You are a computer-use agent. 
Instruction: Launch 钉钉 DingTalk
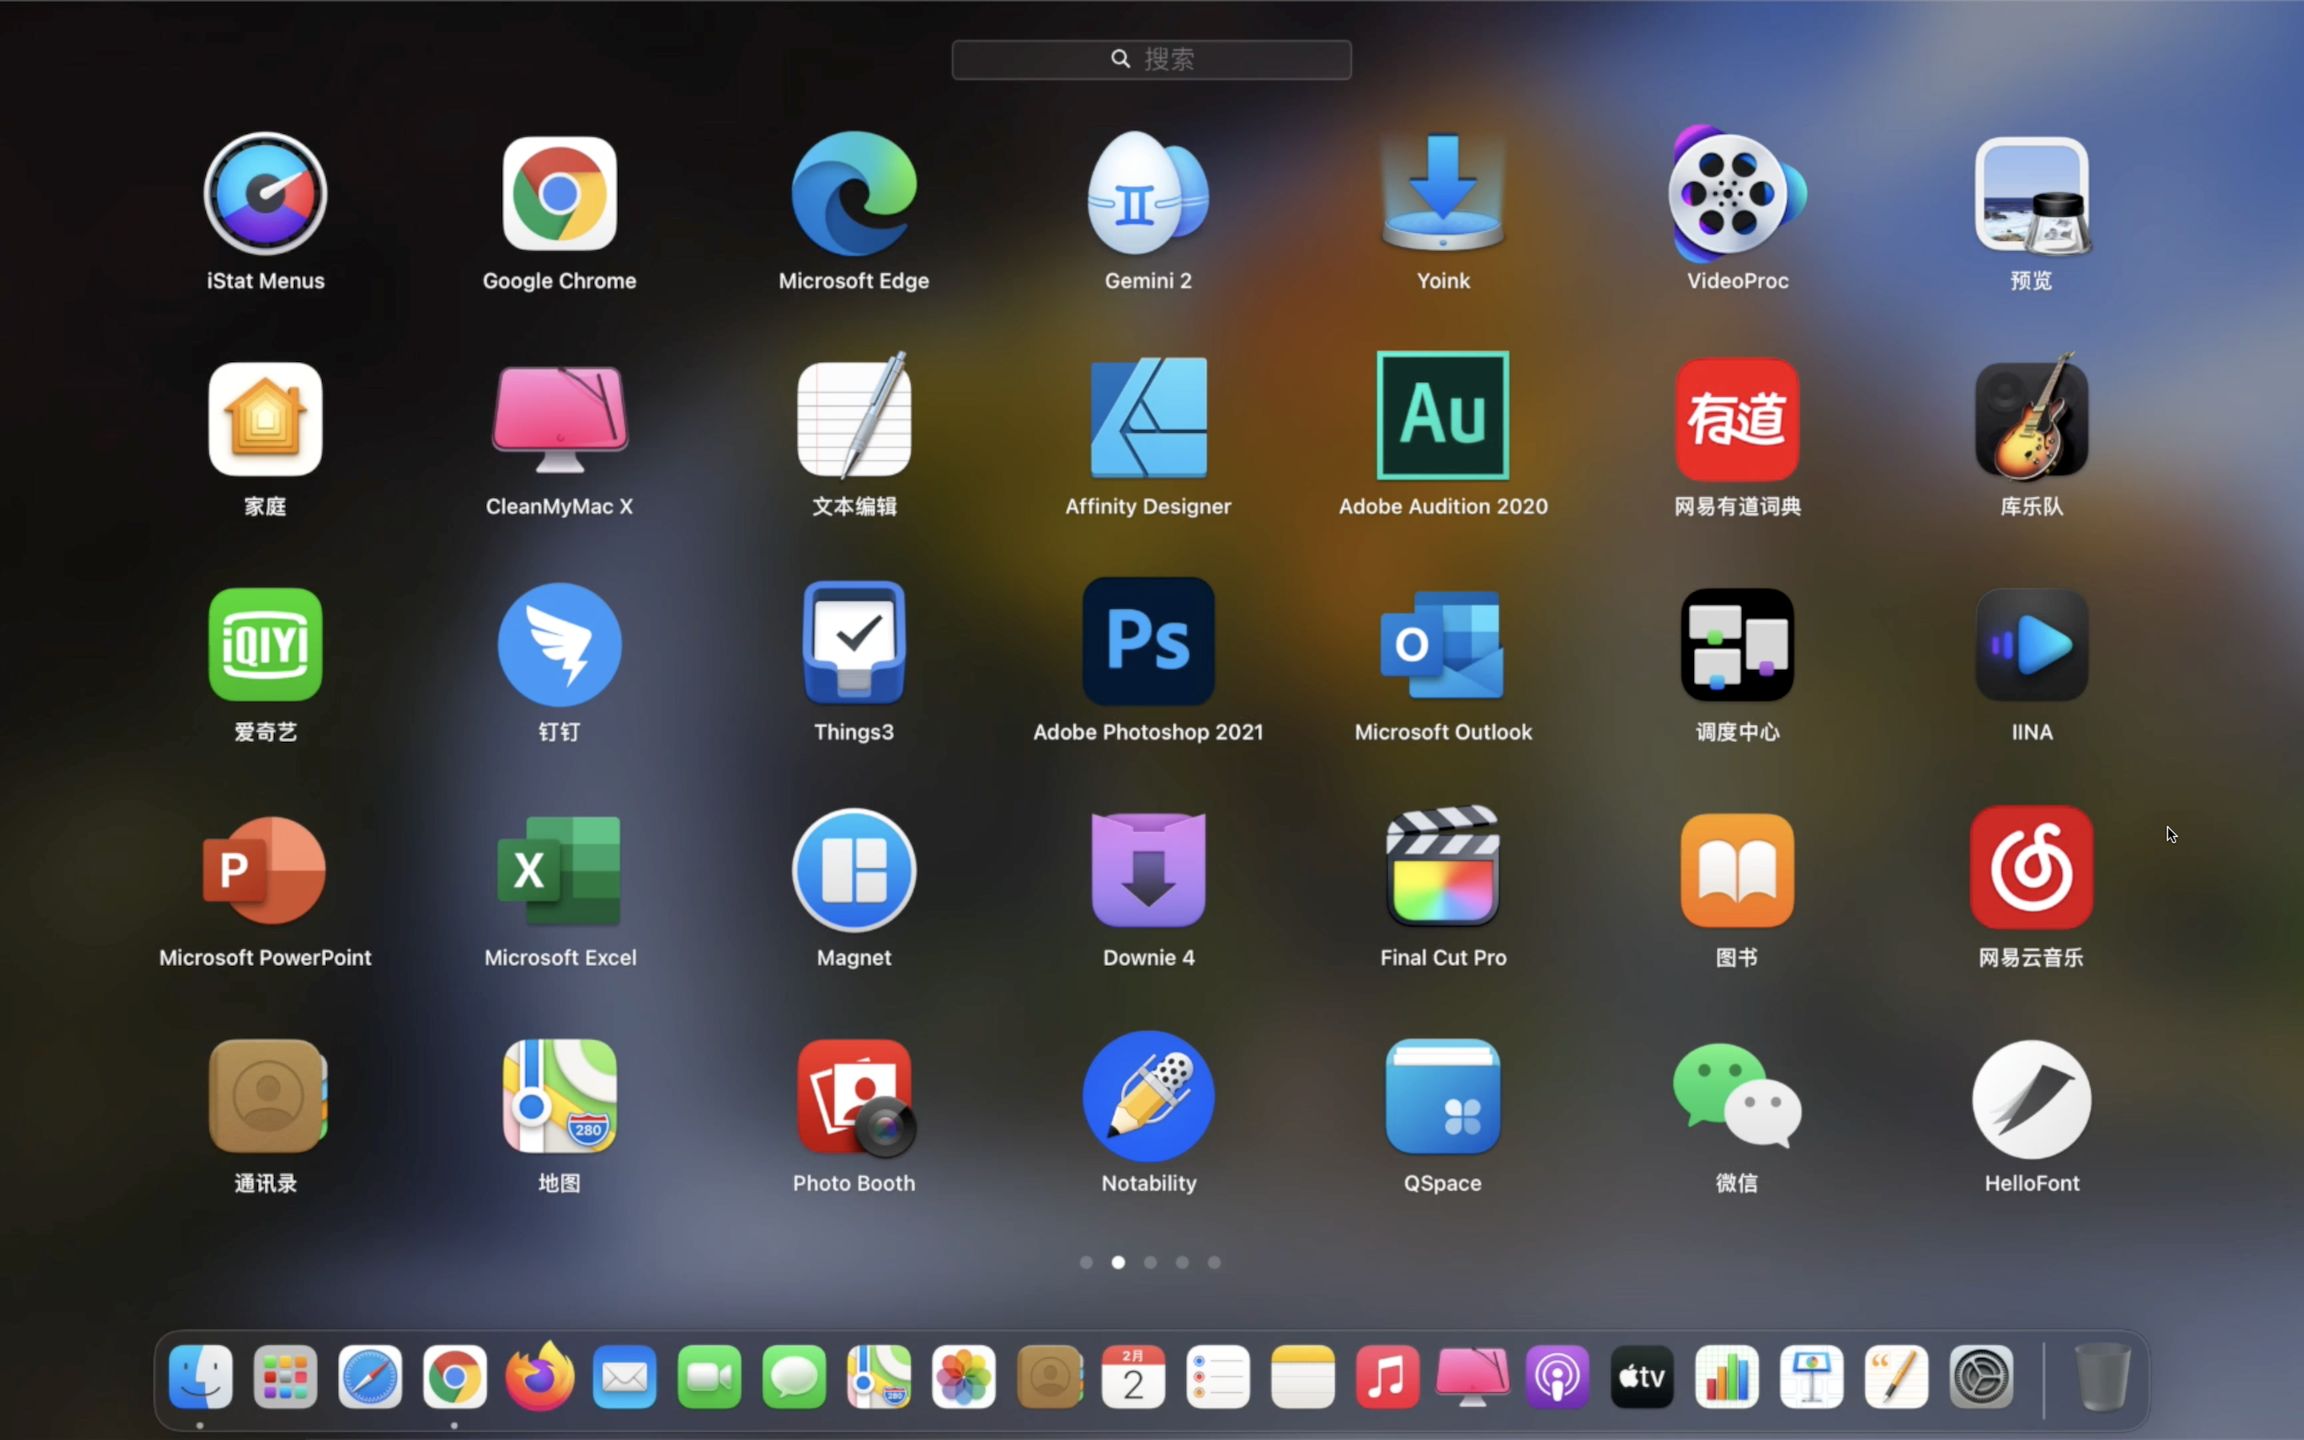(x=559, y=644)
